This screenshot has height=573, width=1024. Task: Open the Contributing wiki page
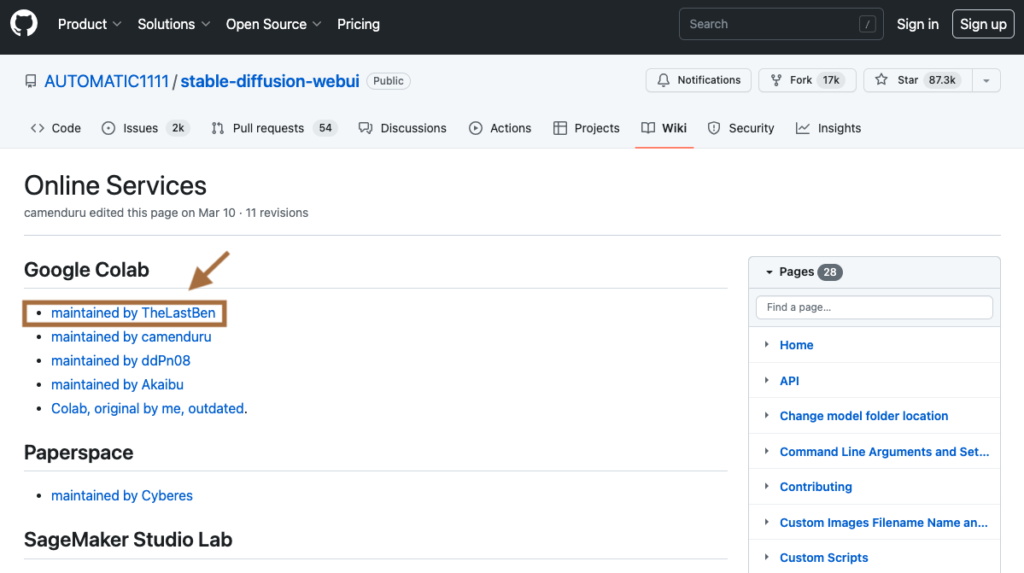coord(816,487)
